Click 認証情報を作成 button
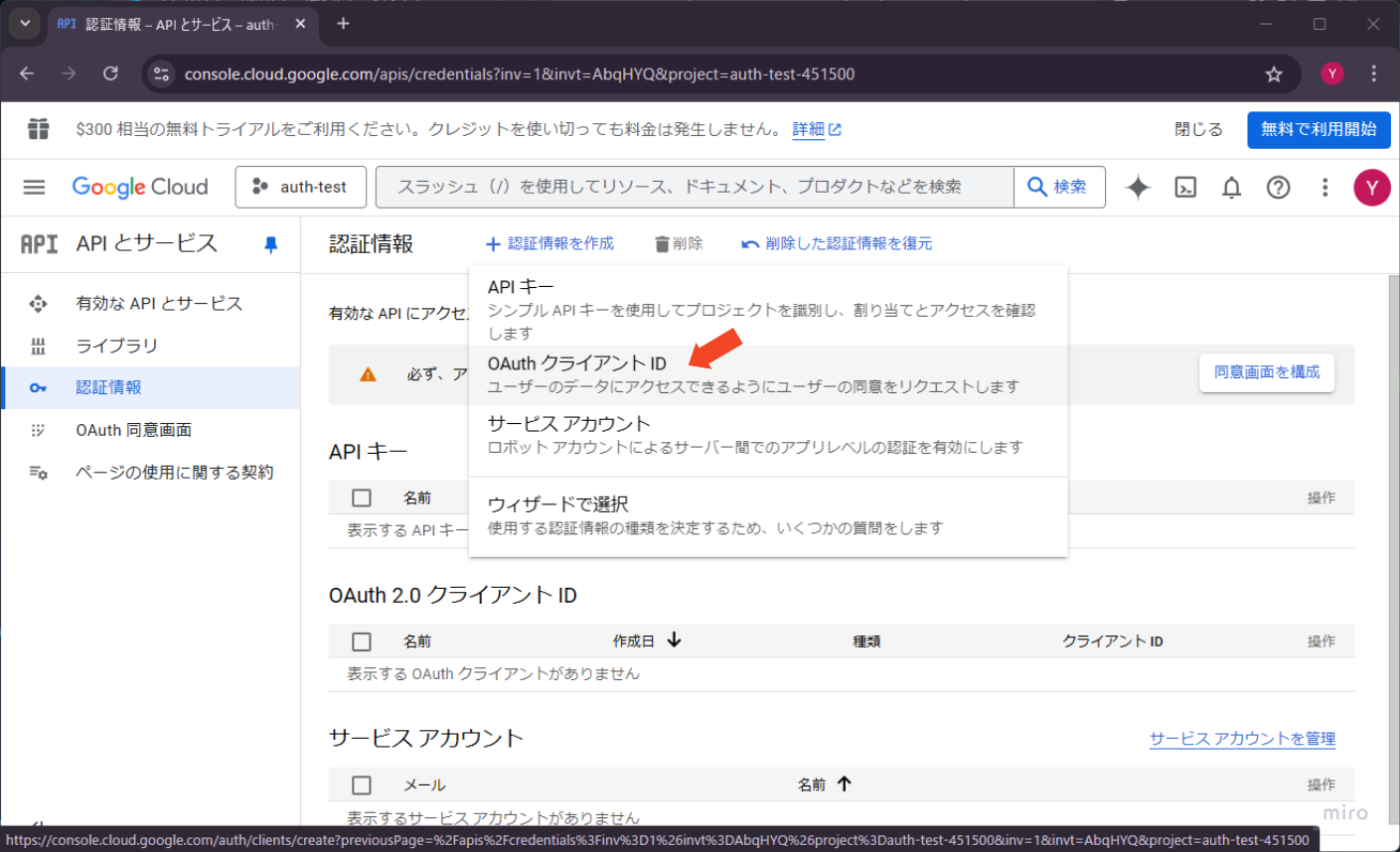Image resolution: width=1400 pixels, height=852 pixels. click(550, 243)
